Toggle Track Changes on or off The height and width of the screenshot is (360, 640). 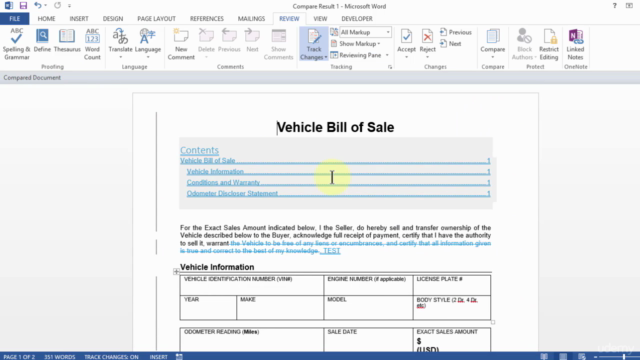tap(313, 39)
